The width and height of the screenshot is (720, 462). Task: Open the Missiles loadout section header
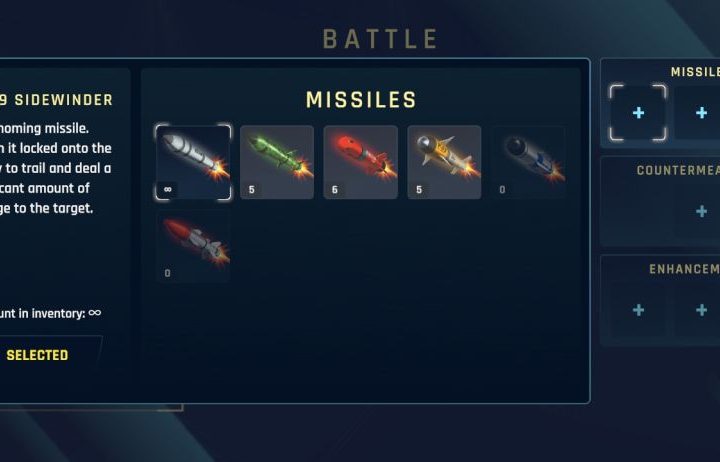coord(695,72)
